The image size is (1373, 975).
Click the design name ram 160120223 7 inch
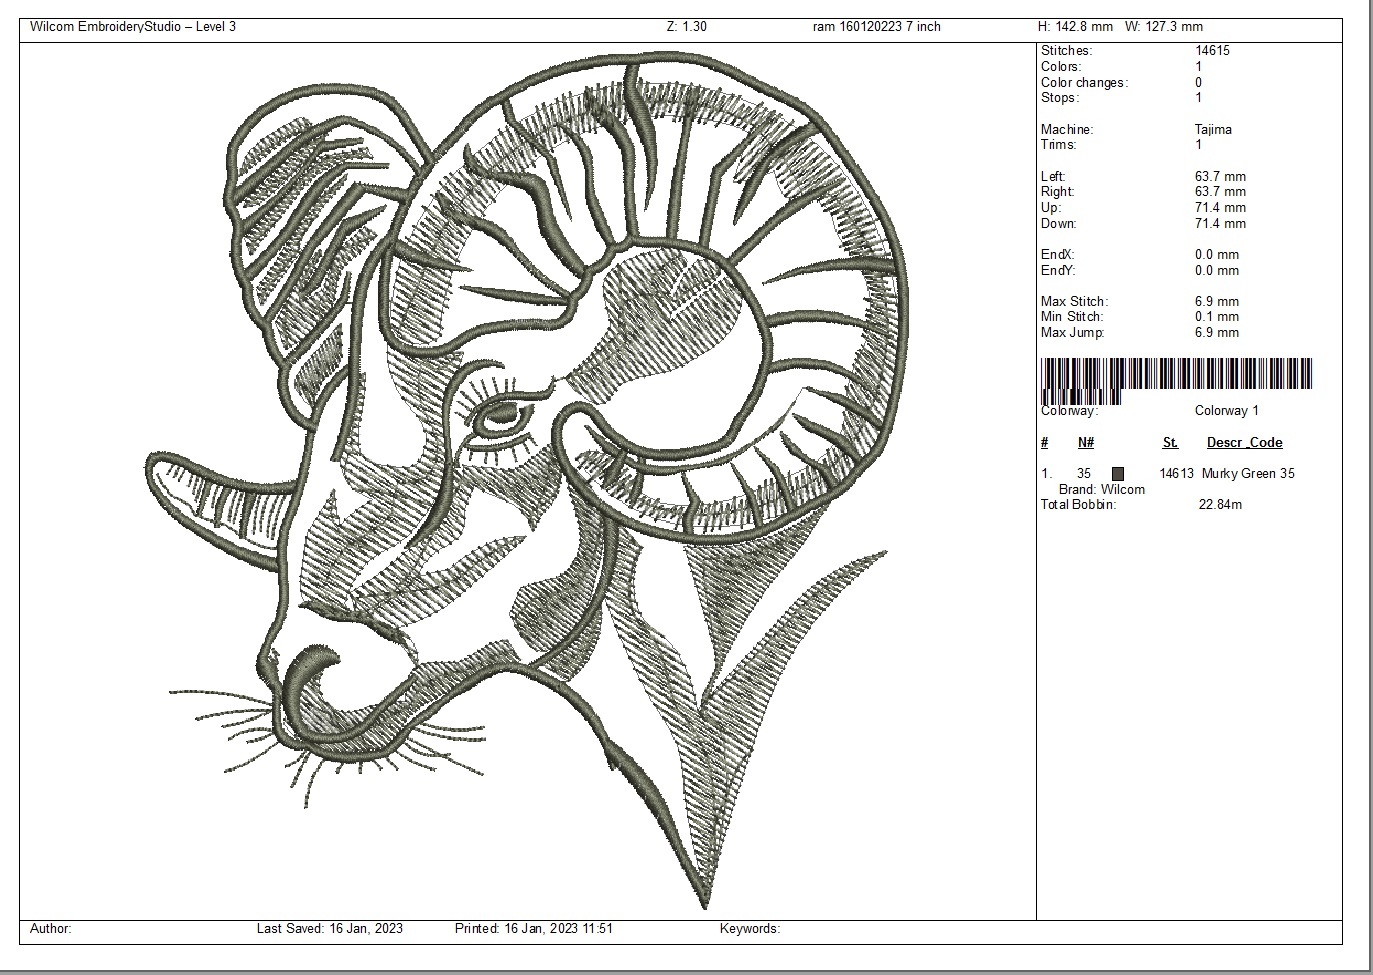[877, 27]
